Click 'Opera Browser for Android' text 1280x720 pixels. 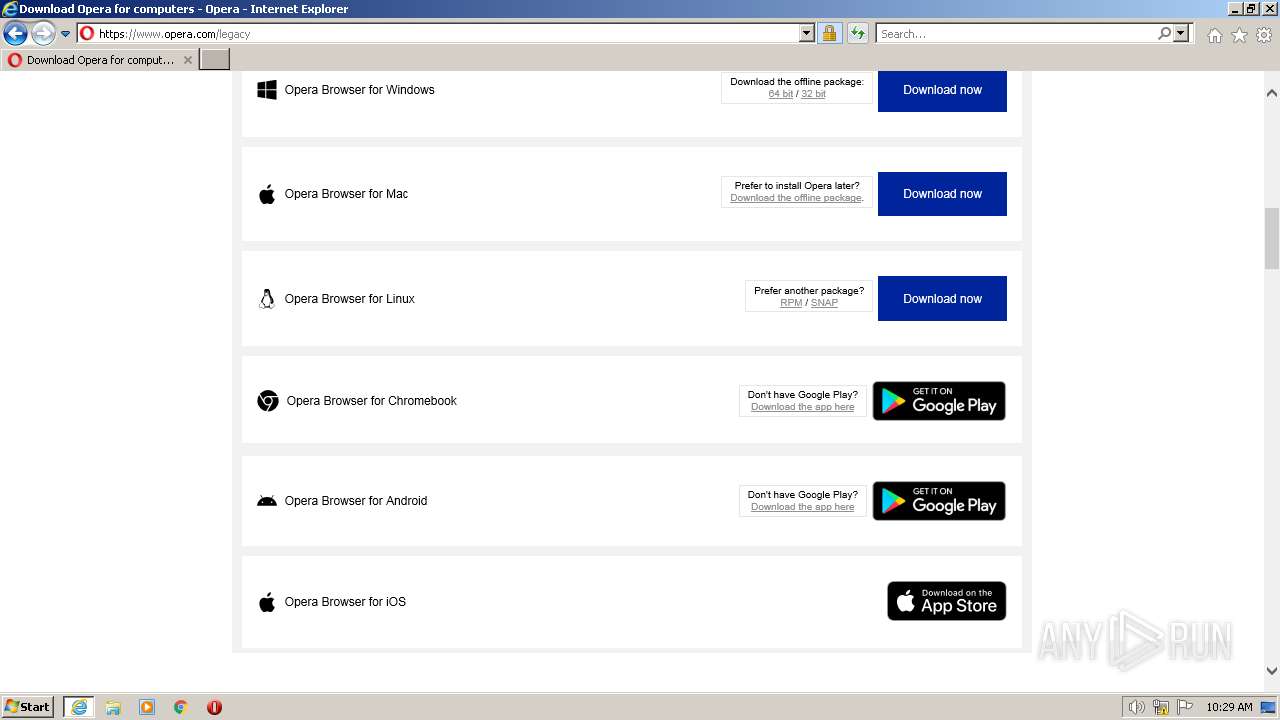click(355, 501)
